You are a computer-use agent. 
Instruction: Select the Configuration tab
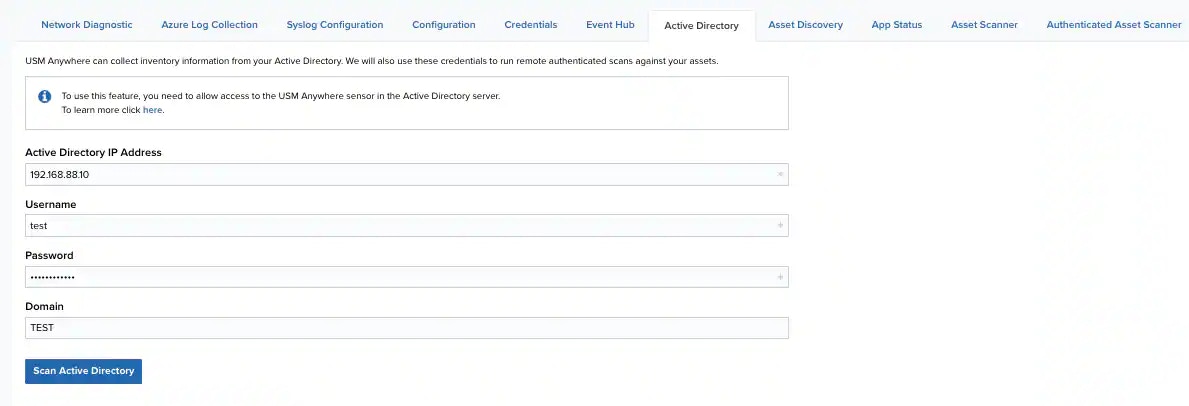(444, 25)
